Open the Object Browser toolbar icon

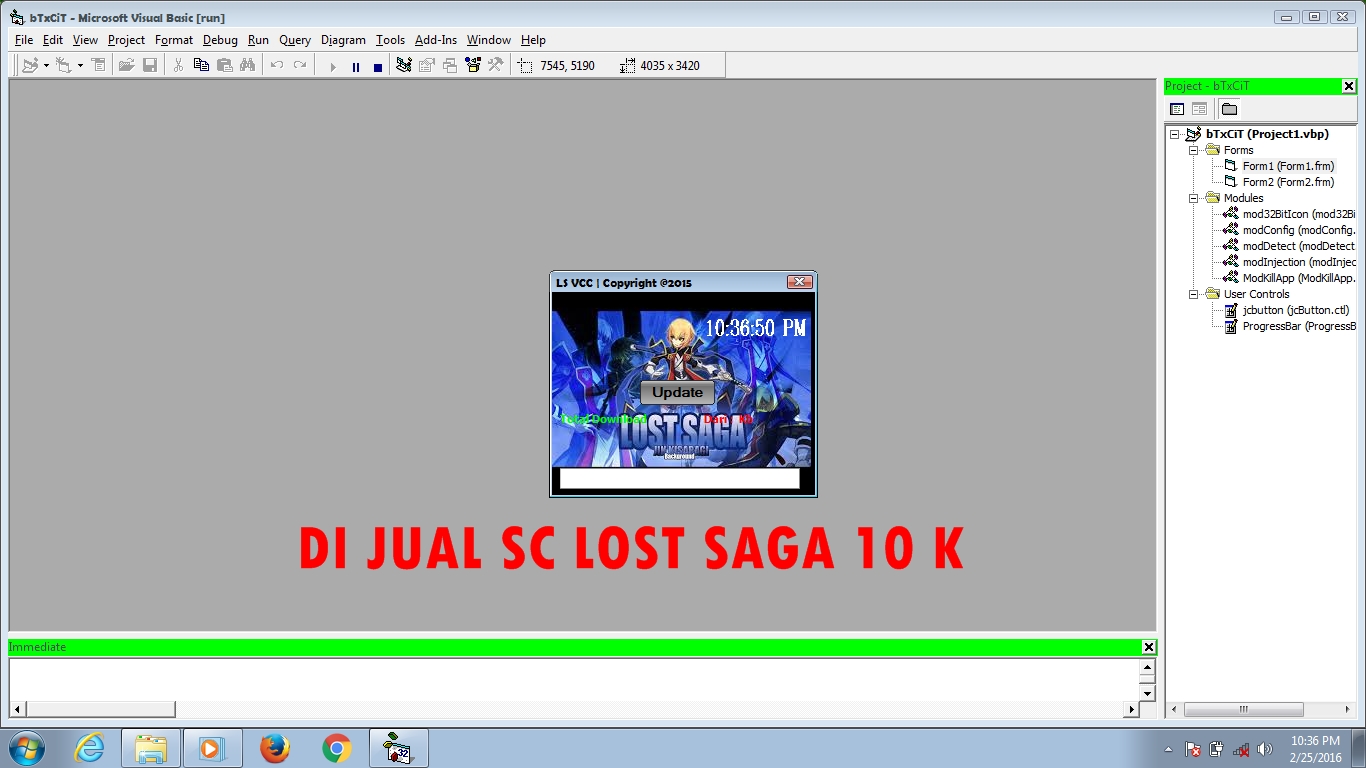[x=473, y=66]
